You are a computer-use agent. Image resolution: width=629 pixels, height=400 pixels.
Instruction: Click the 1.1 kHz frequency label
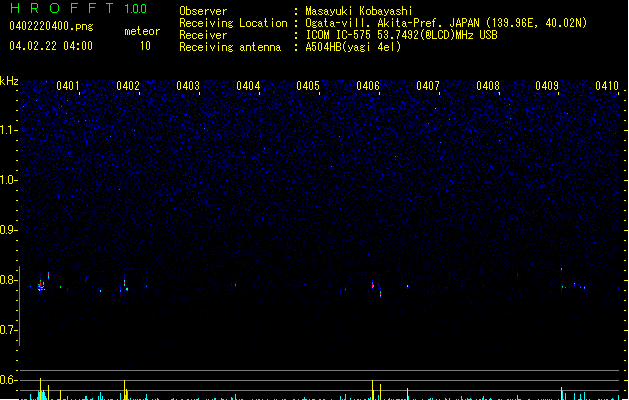pos(9,130)
